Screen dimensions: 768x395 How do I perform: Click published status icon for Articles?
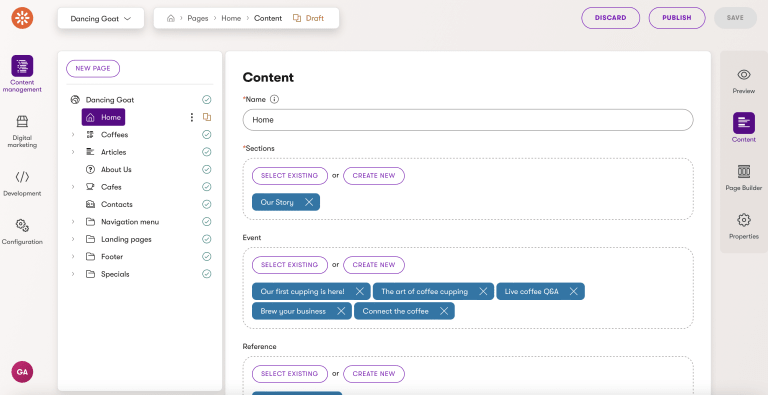coord(207,152)
